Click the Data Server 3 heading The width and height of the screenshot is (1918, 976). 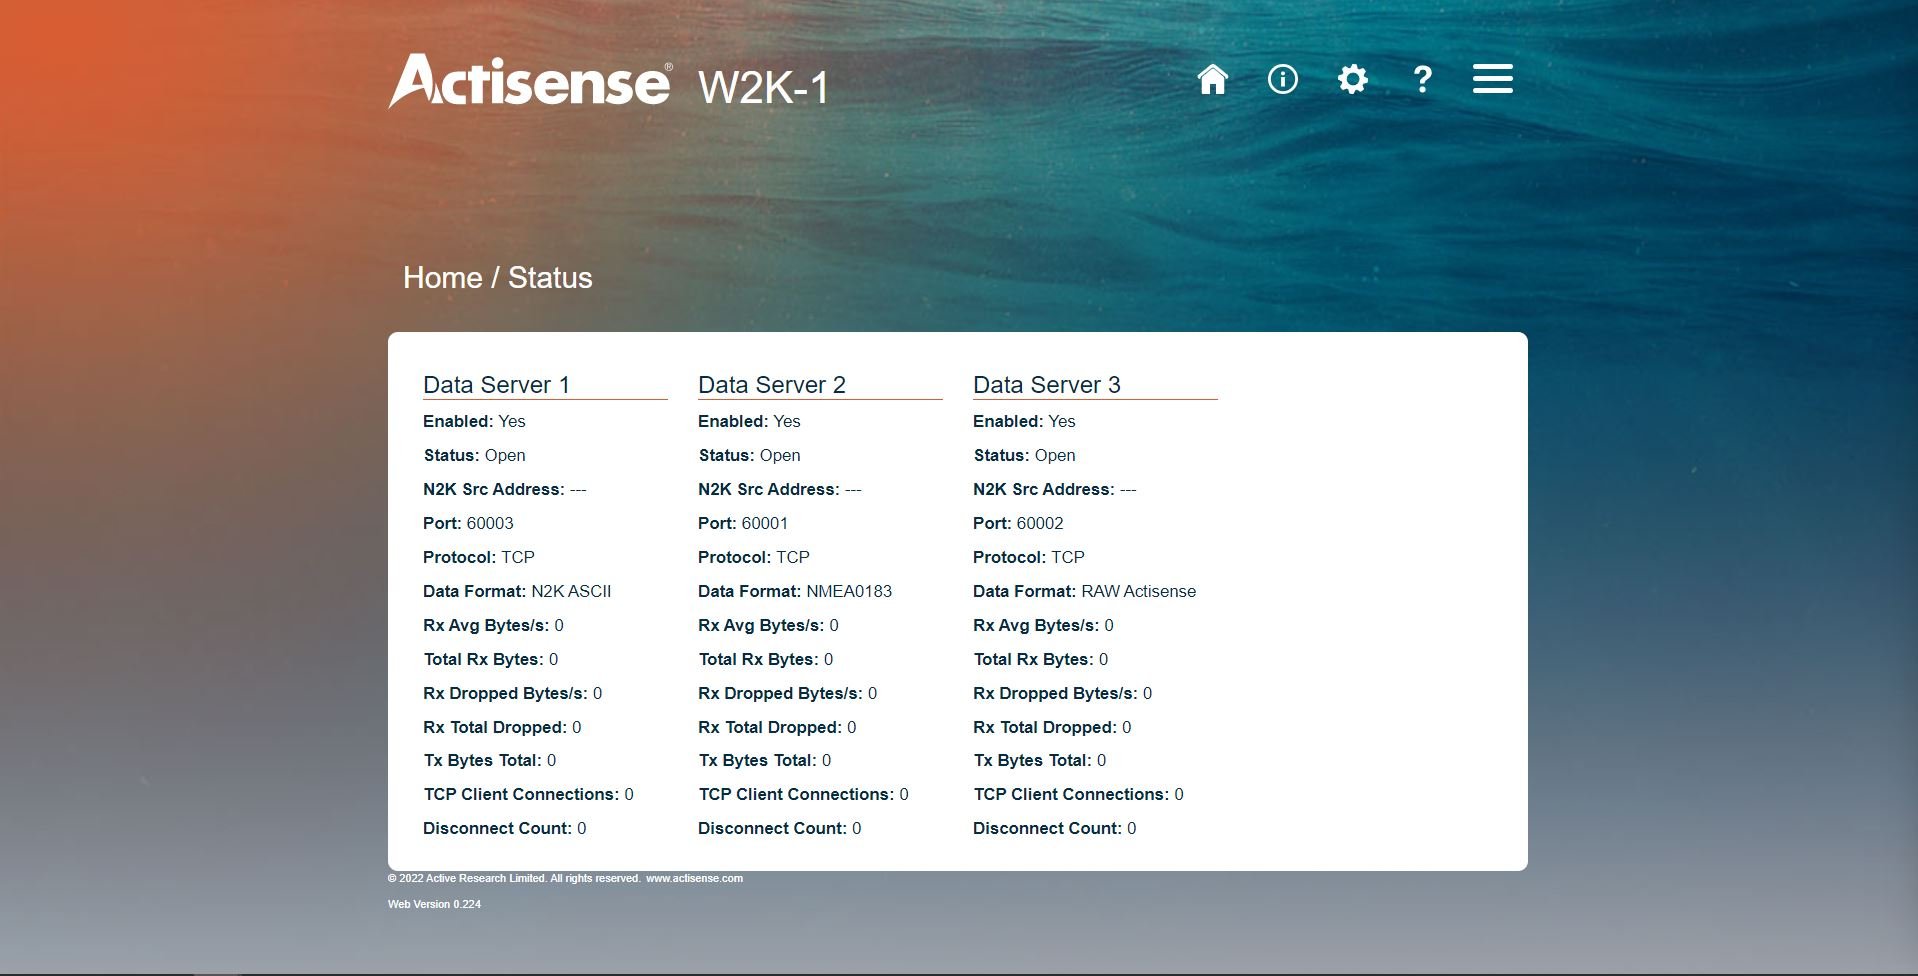(x=1046, y=385)
